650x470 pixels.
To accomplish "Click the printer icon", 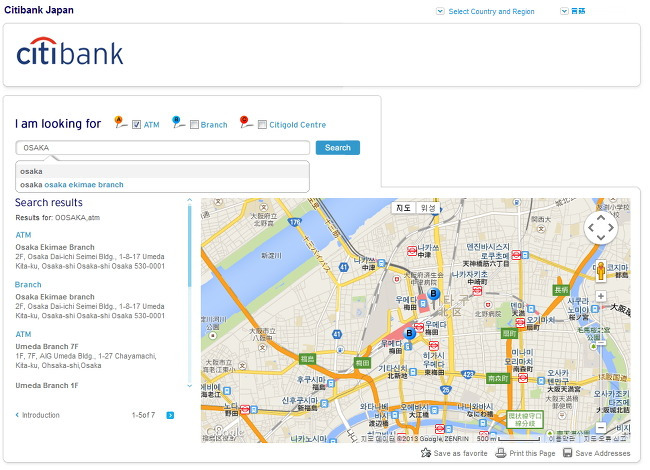I will tap(501, 453).
